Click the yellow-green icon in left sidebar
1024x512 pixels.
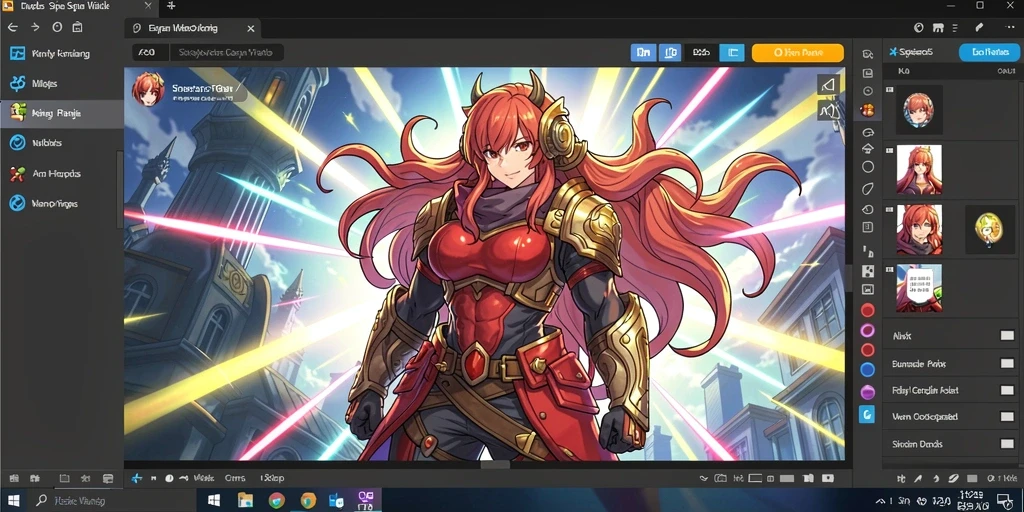coord(17,113)
